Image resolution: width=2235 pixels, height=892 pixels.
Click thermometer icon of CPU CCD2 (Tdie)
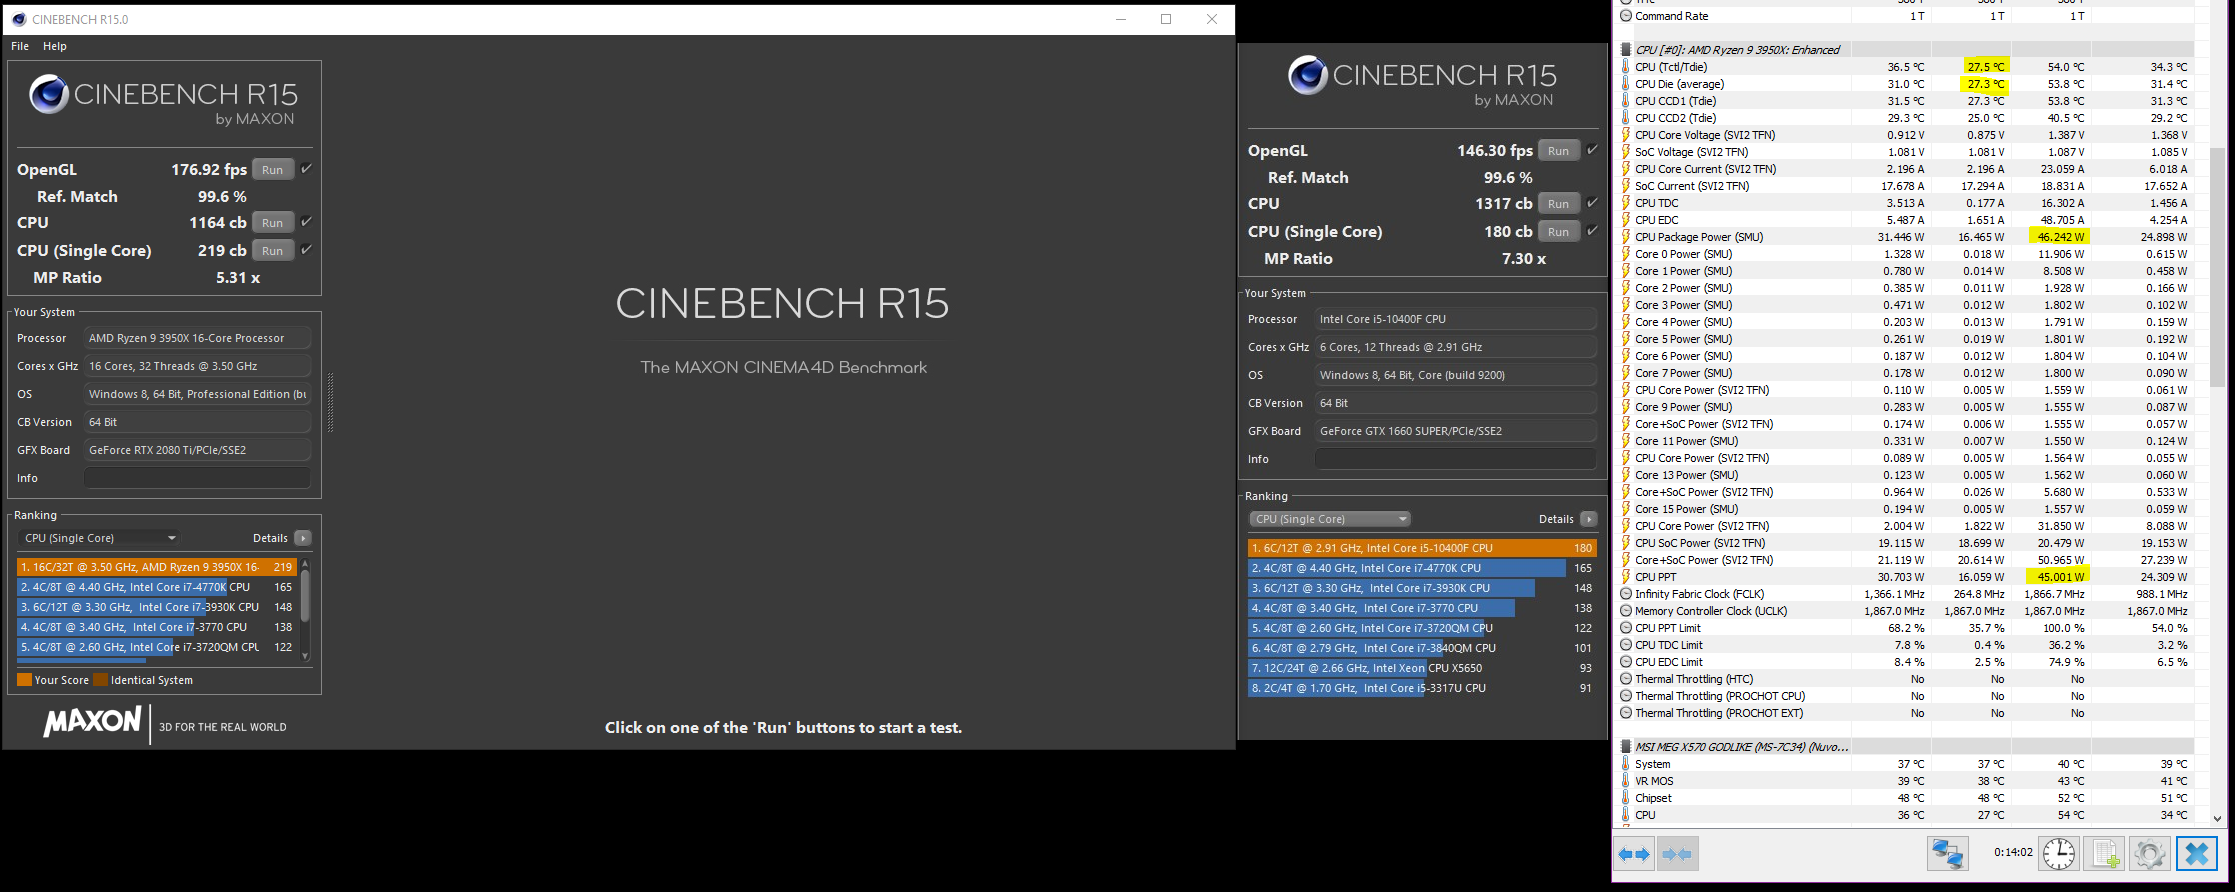1626,118
